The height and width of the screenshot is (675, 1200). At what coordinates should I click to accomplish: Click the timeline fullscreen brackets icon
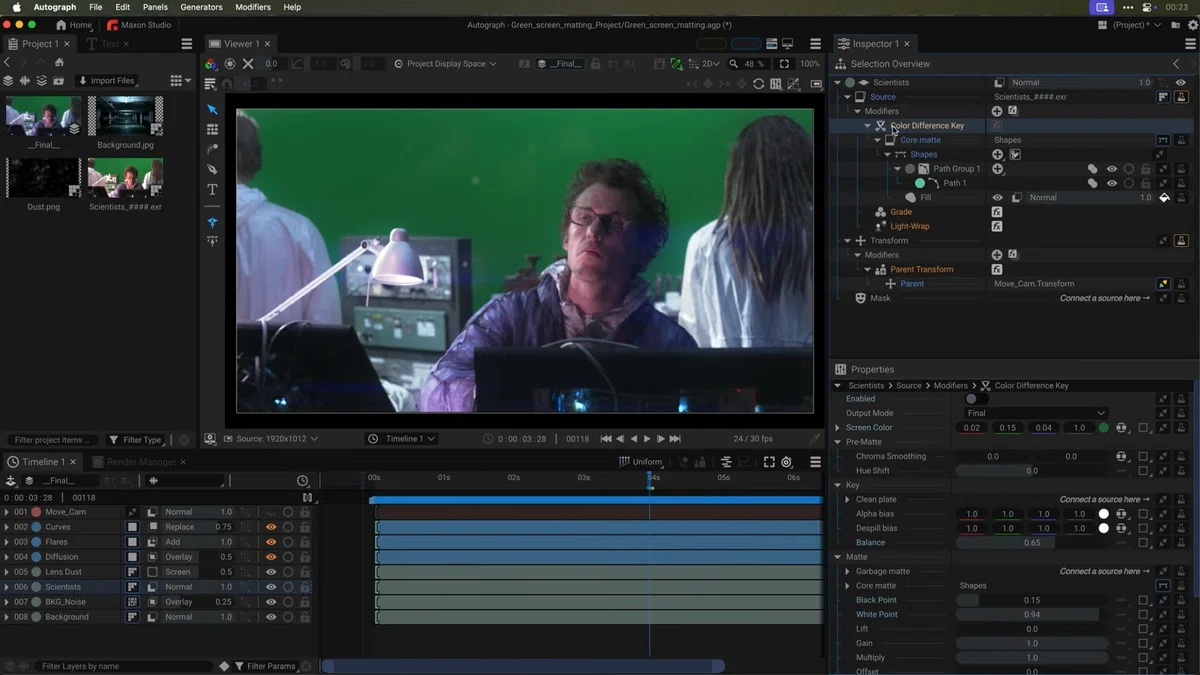tap(769, 462)
